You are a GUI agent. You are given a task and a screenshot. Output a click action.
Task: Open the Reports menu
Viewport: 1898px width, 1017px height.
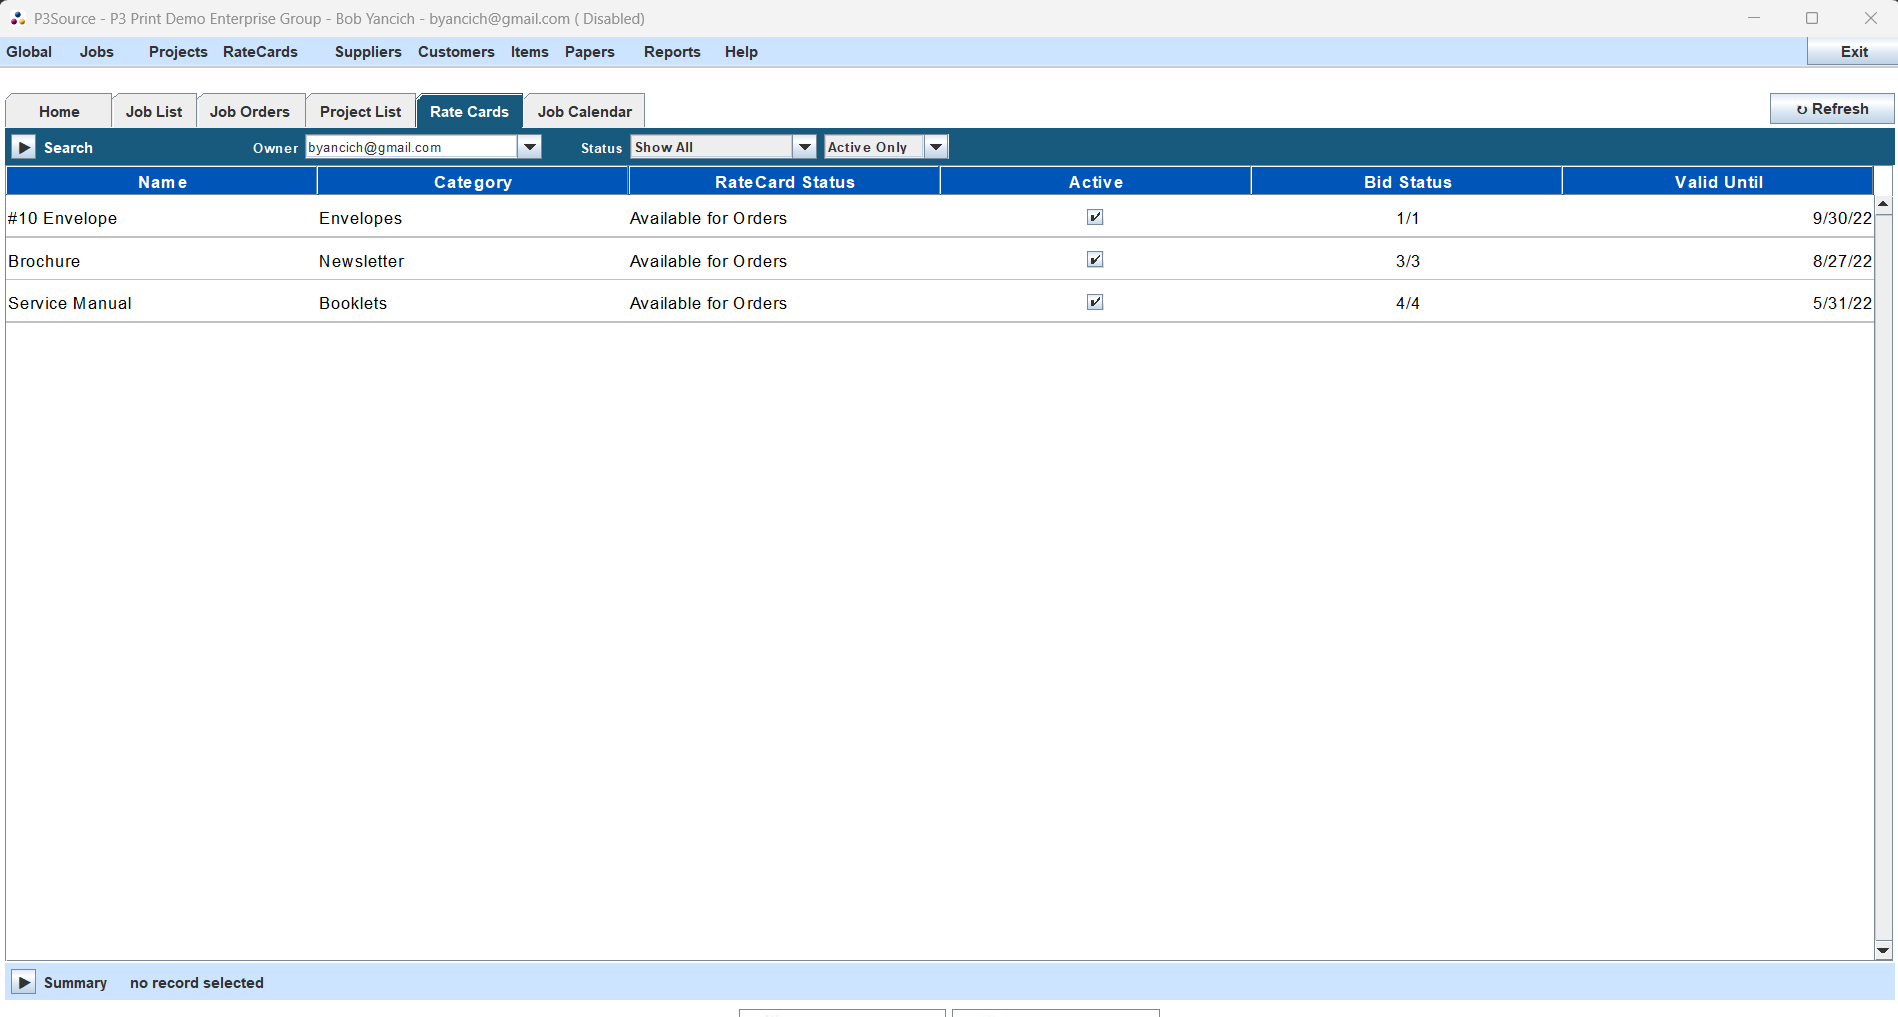pyautogui.click(x=672, y=52)
